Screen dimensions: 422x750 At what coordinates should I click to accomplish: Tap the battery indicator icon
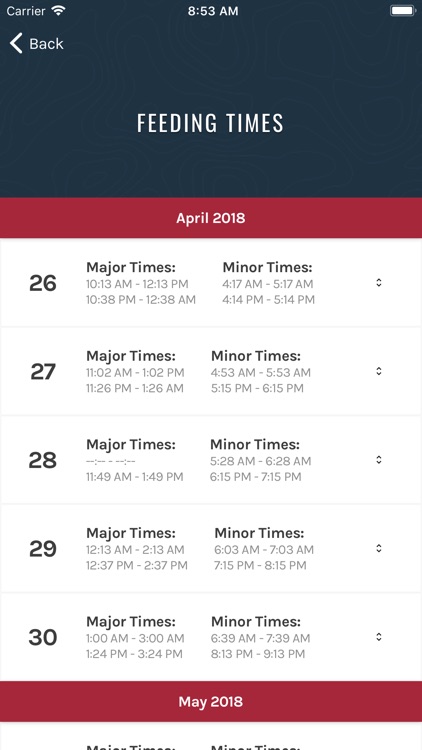pos(402,11)
